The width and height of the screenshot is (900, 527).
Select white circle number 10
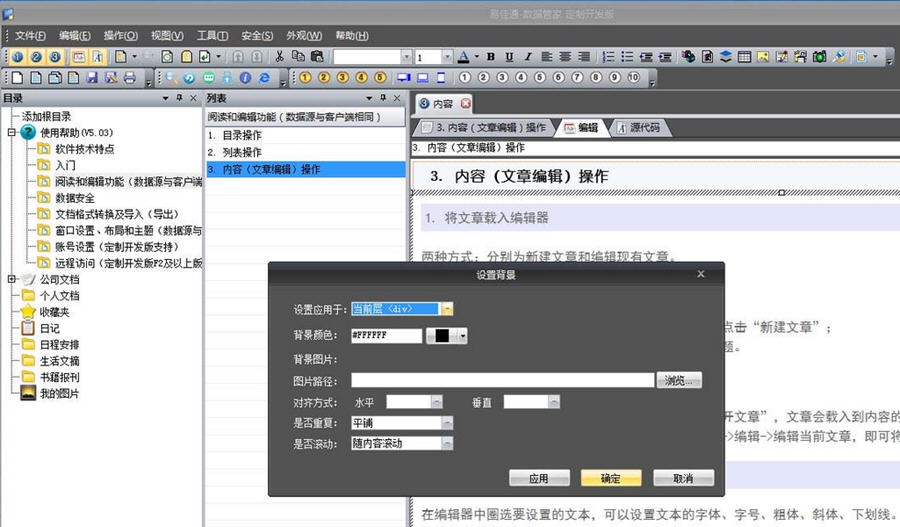click(634, 78)
